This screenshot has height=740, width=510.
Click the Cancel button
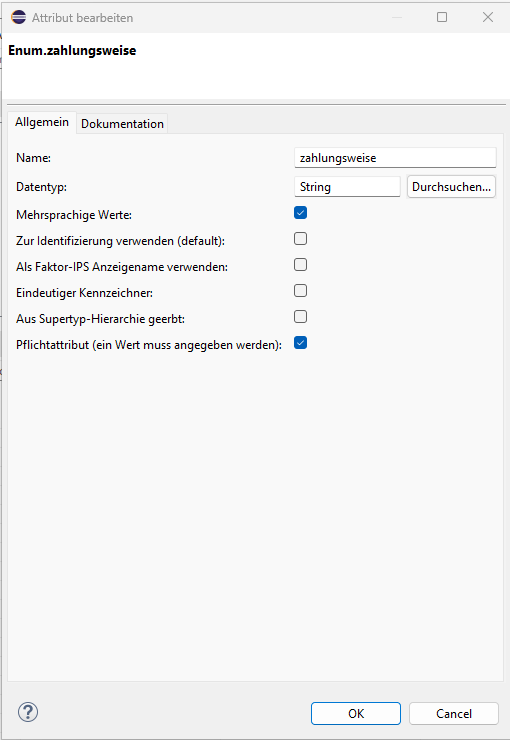point(454,714)
